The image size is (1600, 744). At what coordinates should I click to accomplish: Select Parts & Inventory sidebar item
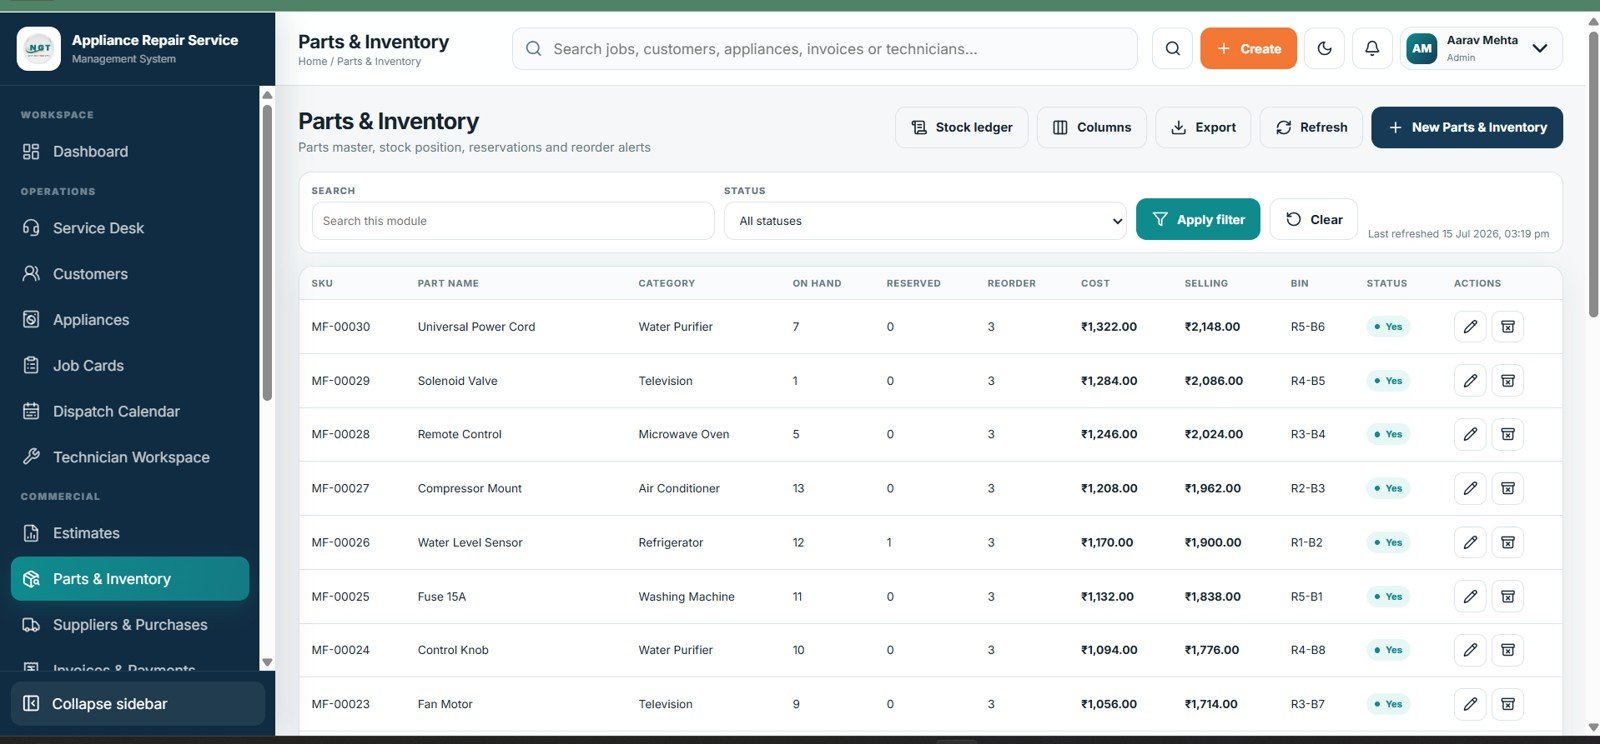130,579
